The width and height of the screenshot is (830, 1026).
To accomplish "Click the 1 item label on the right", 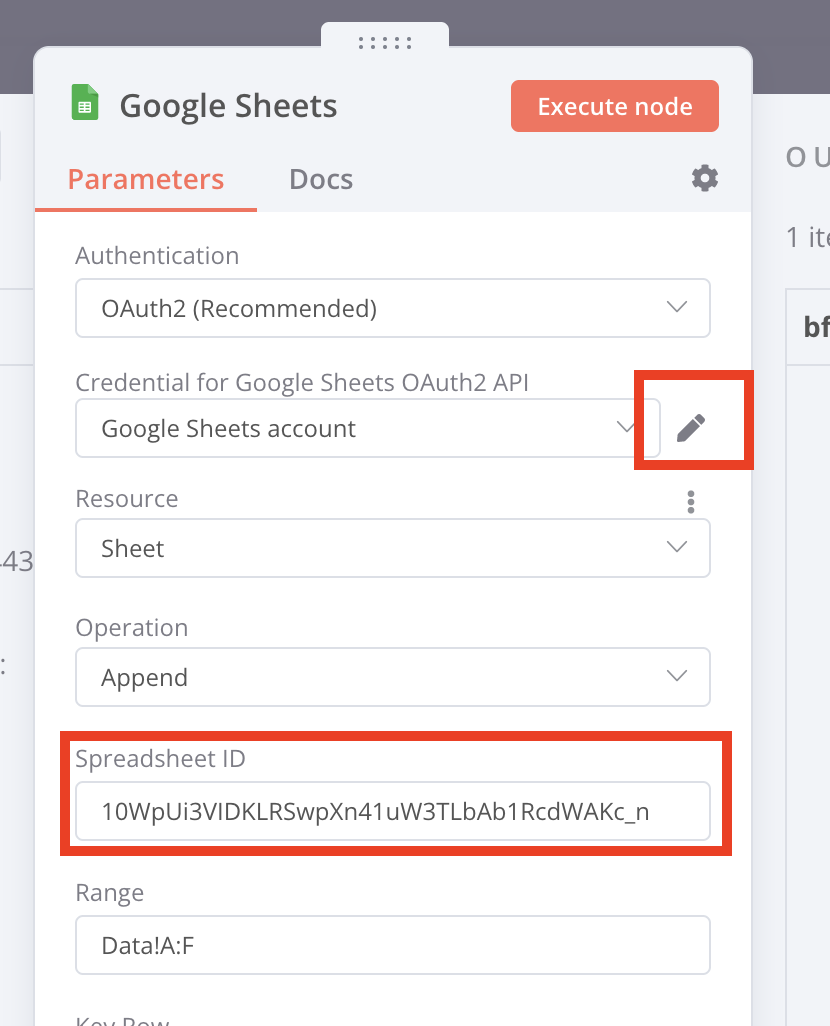I will tap(810, 238).
